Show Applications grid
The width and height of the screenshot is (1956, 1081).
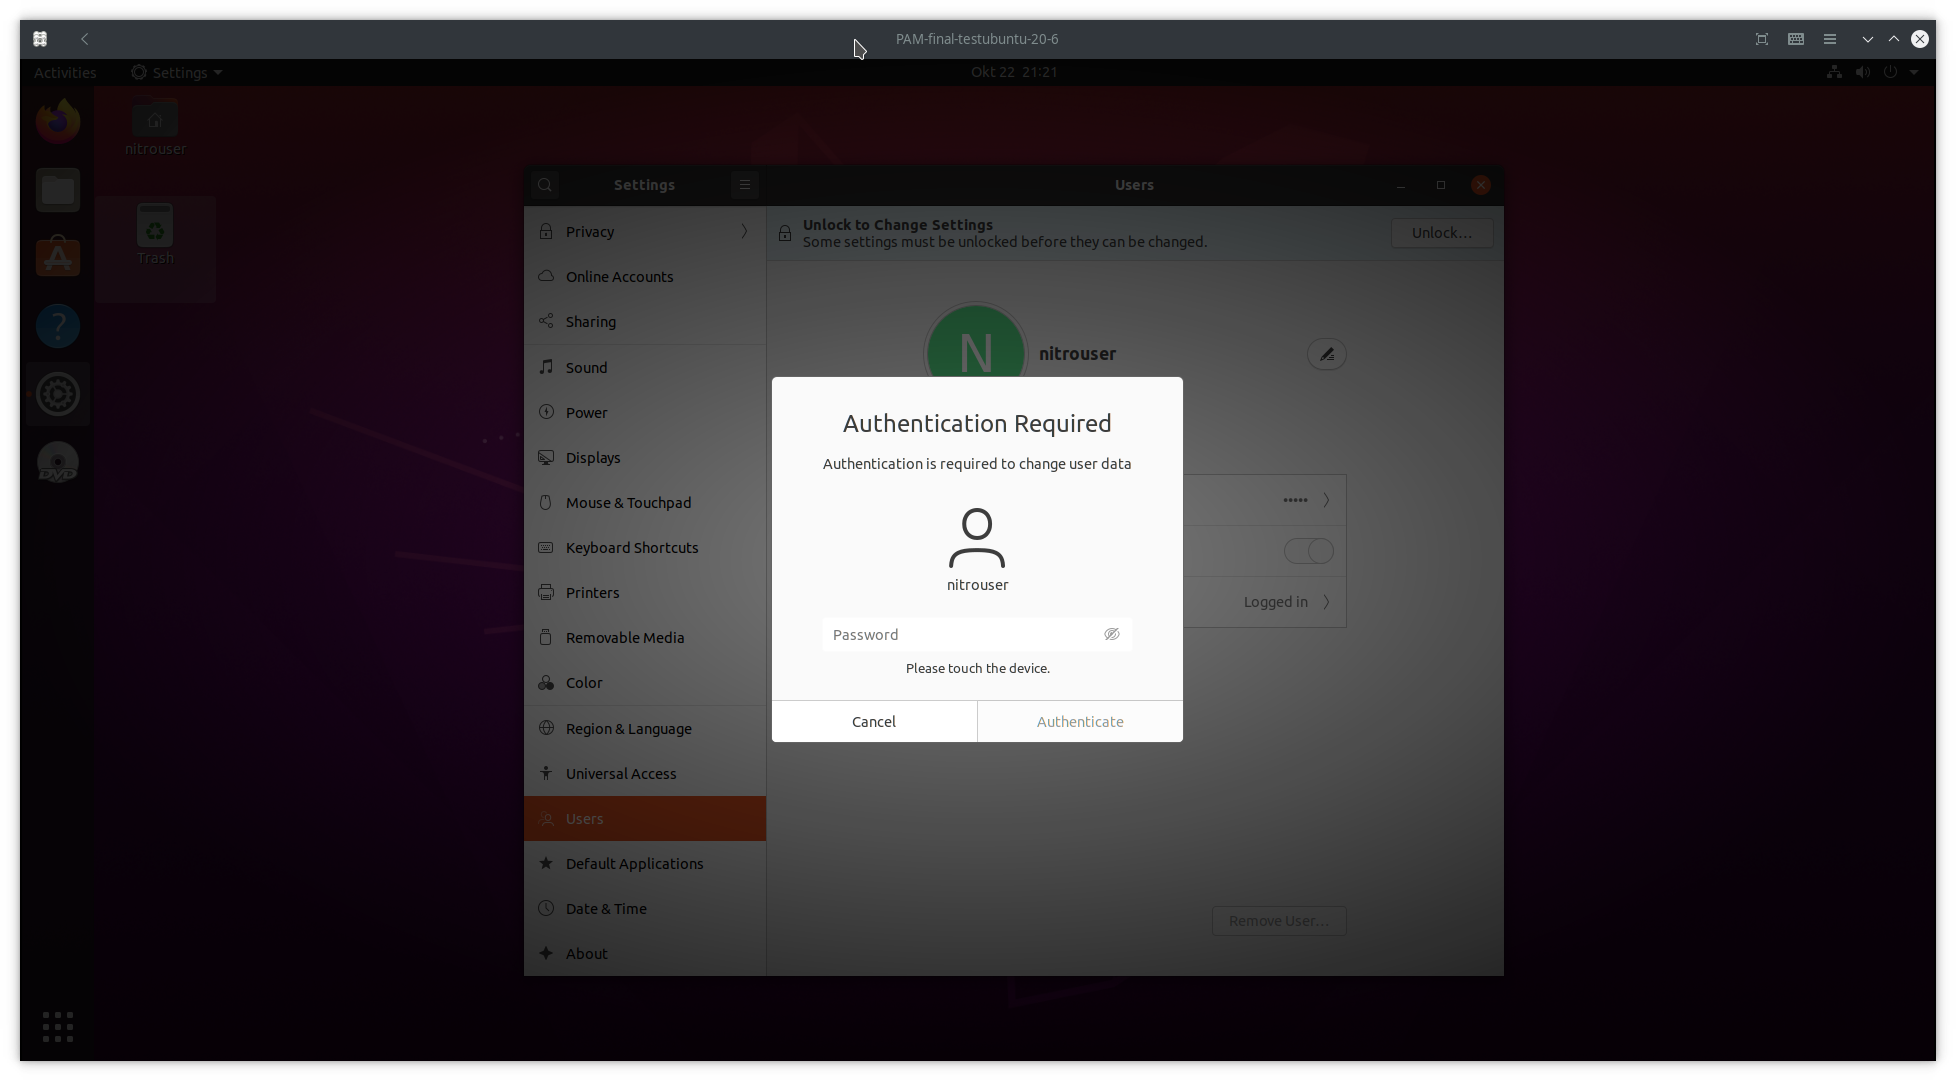[58, 1027]
